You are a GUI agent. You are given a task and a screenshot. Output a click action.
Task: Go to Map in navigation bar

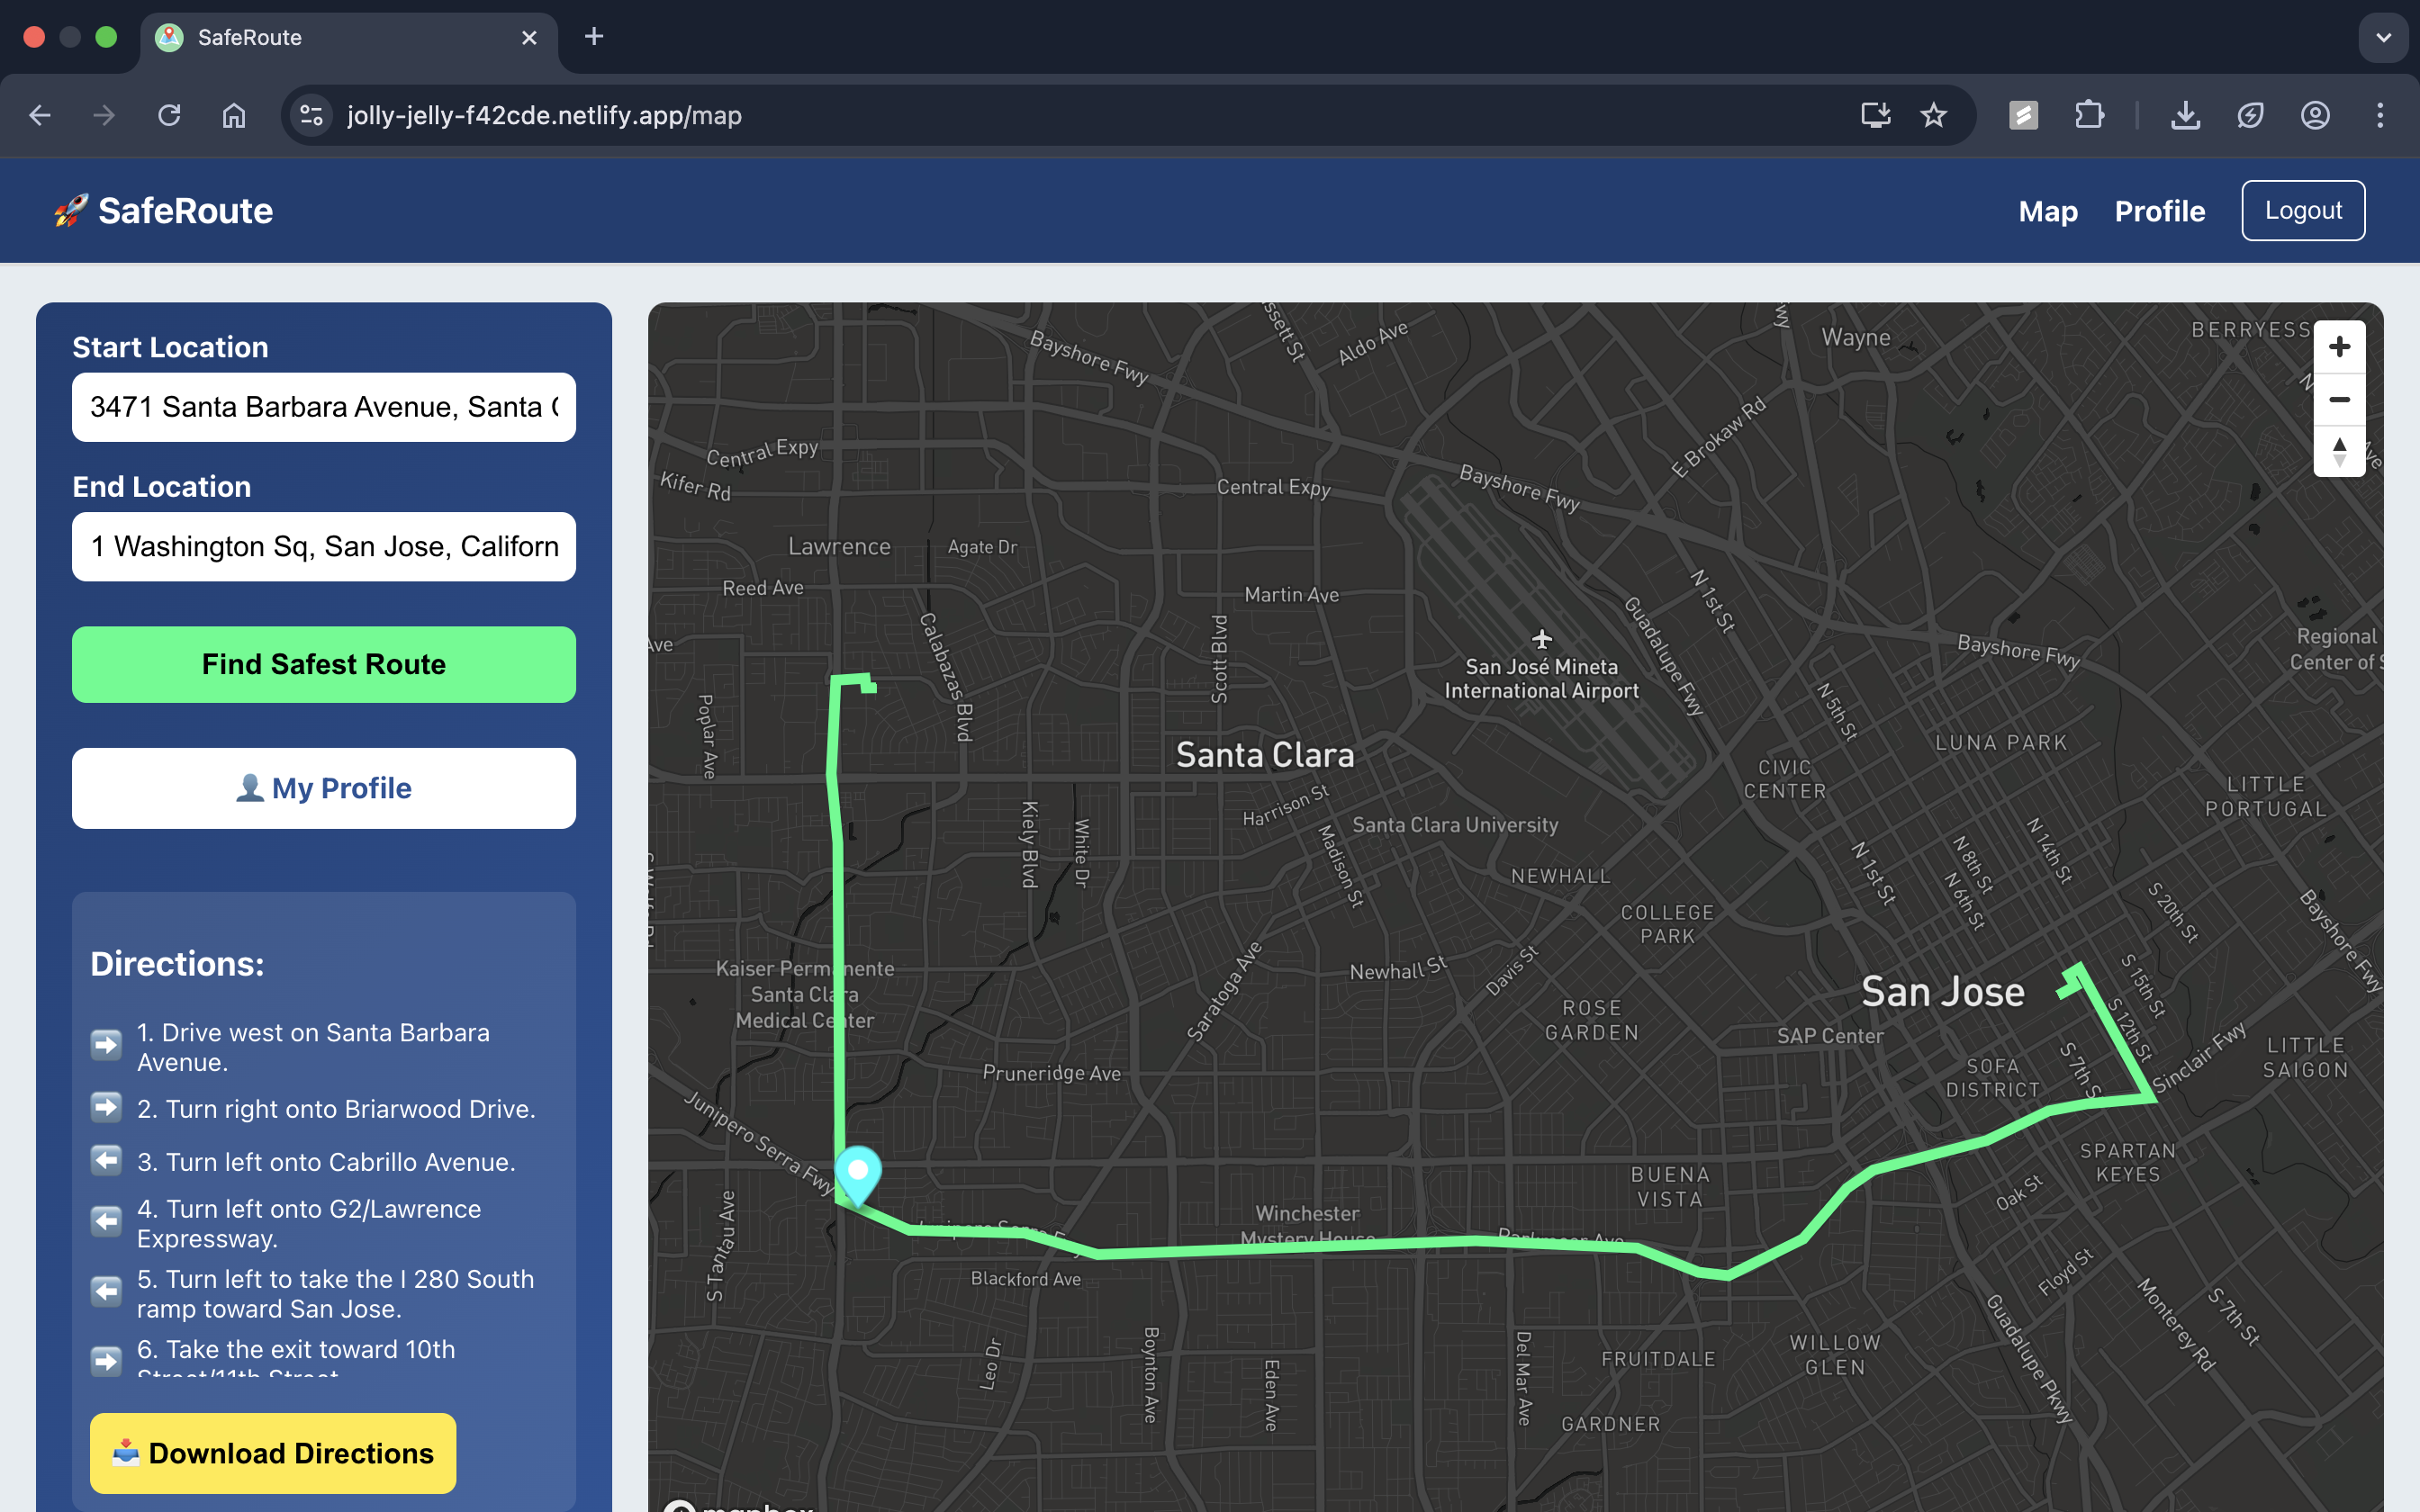point(2047,211)
